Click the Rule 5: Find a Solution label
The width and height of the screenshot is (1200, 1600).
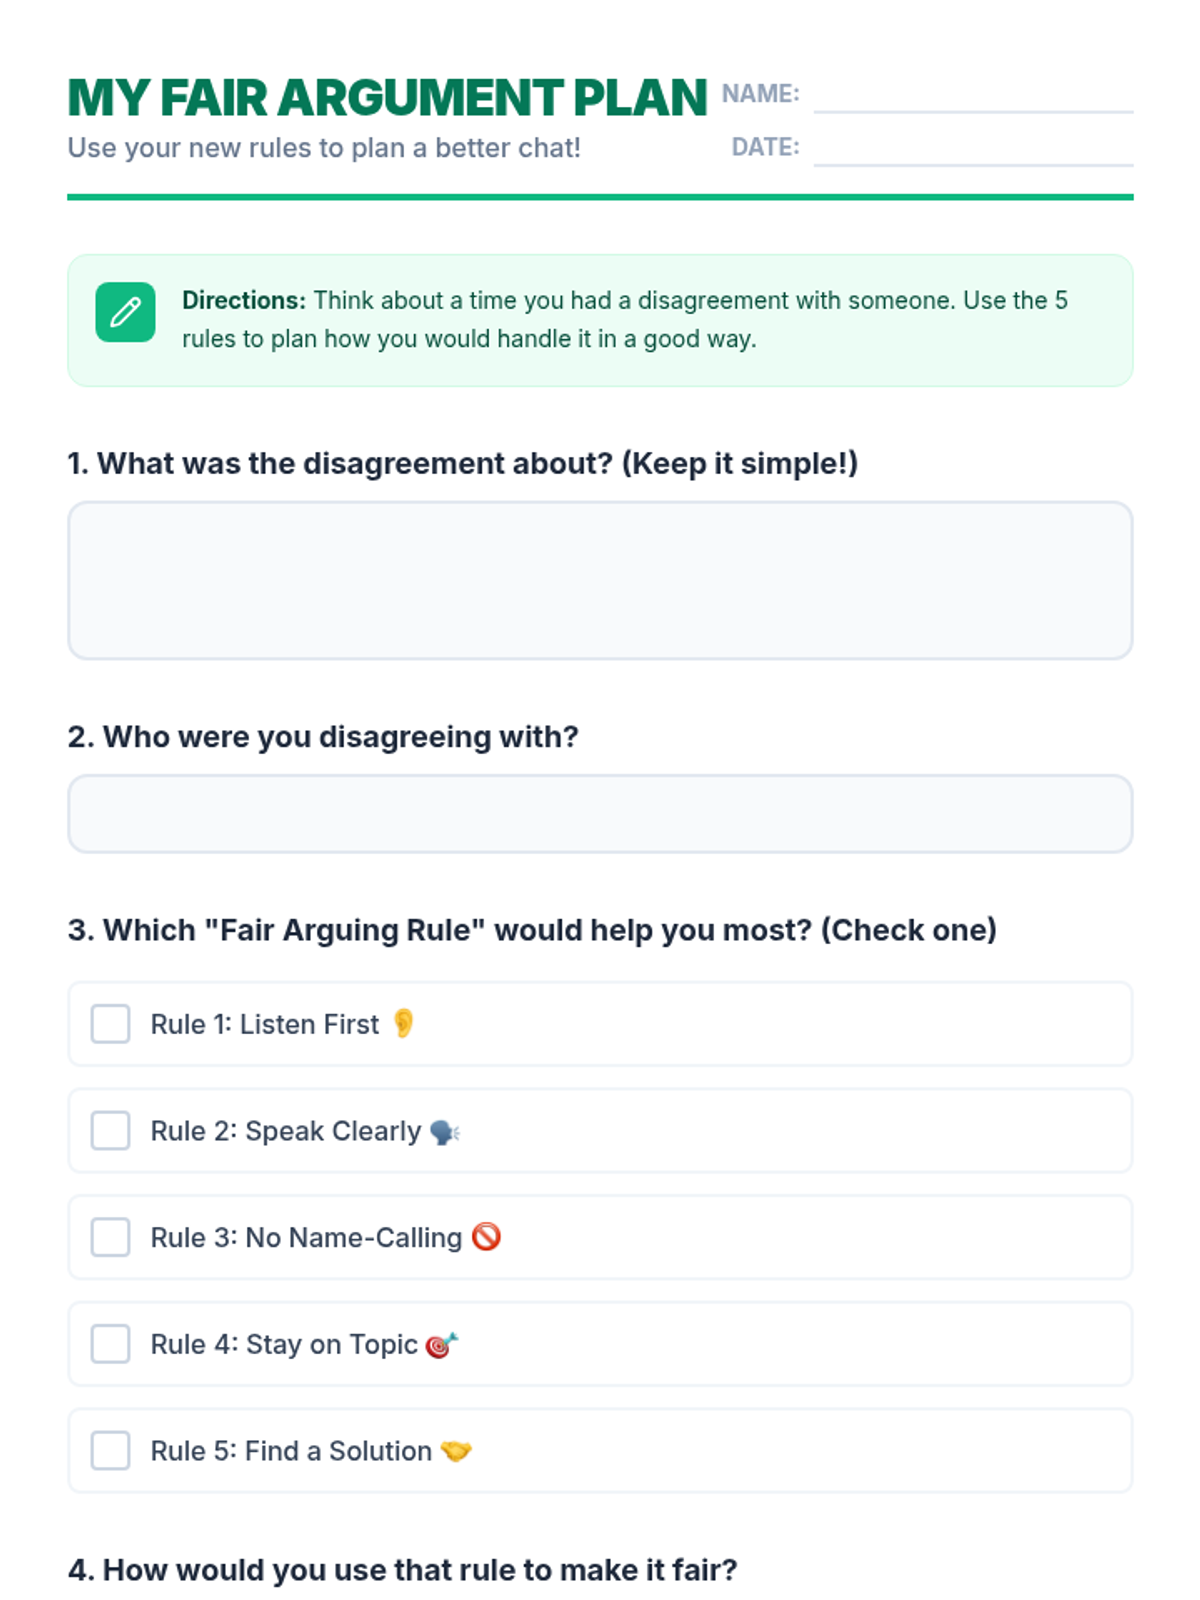click(x=291, y=1451)
